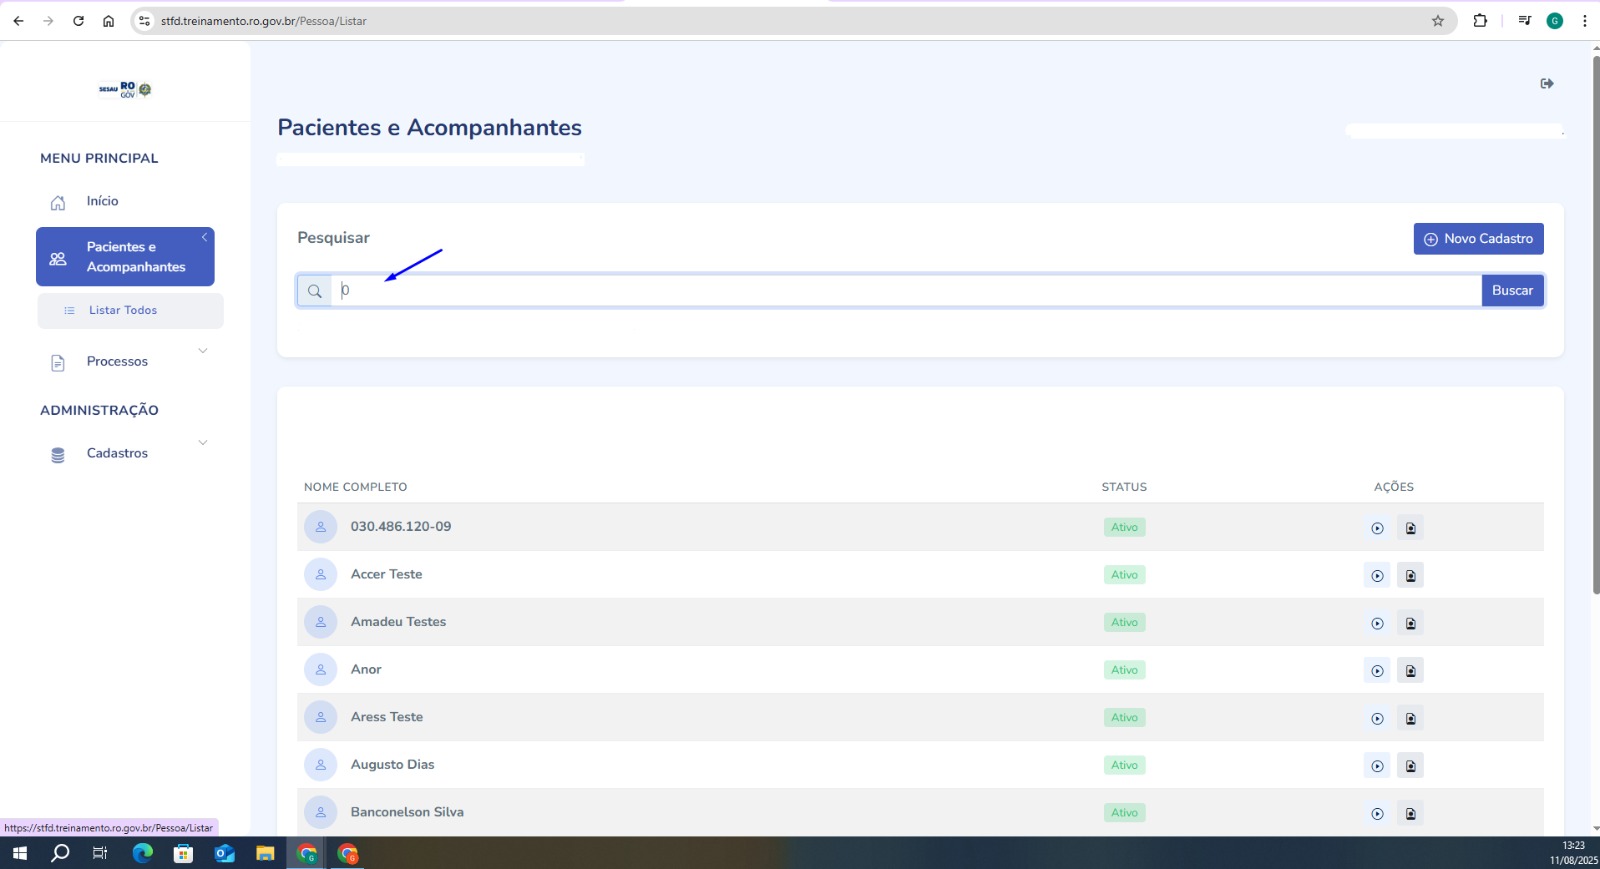
Task: Click the magnifier icon in search field
Action: pos(315,291)
